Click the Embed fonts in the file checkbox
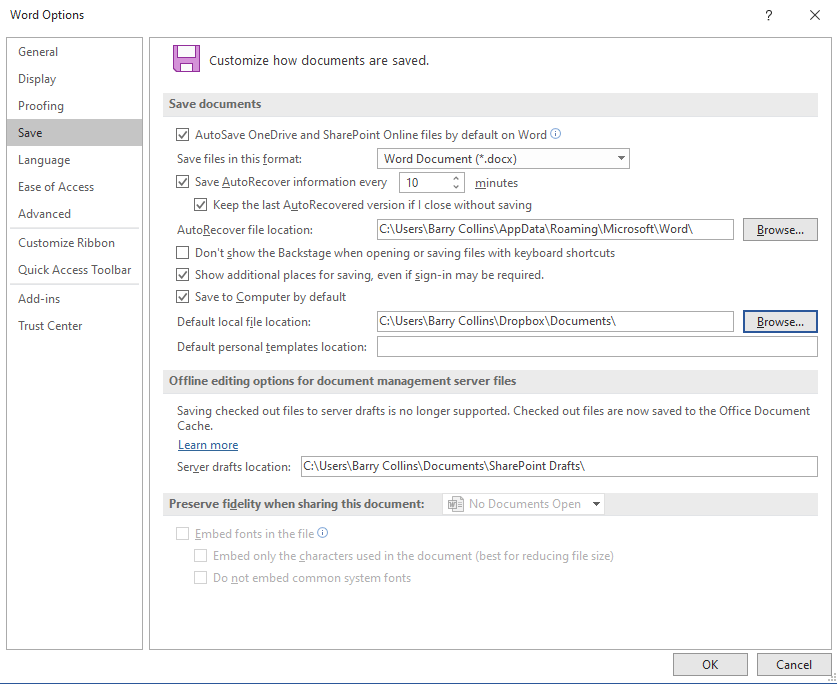 tap(183, 534)
